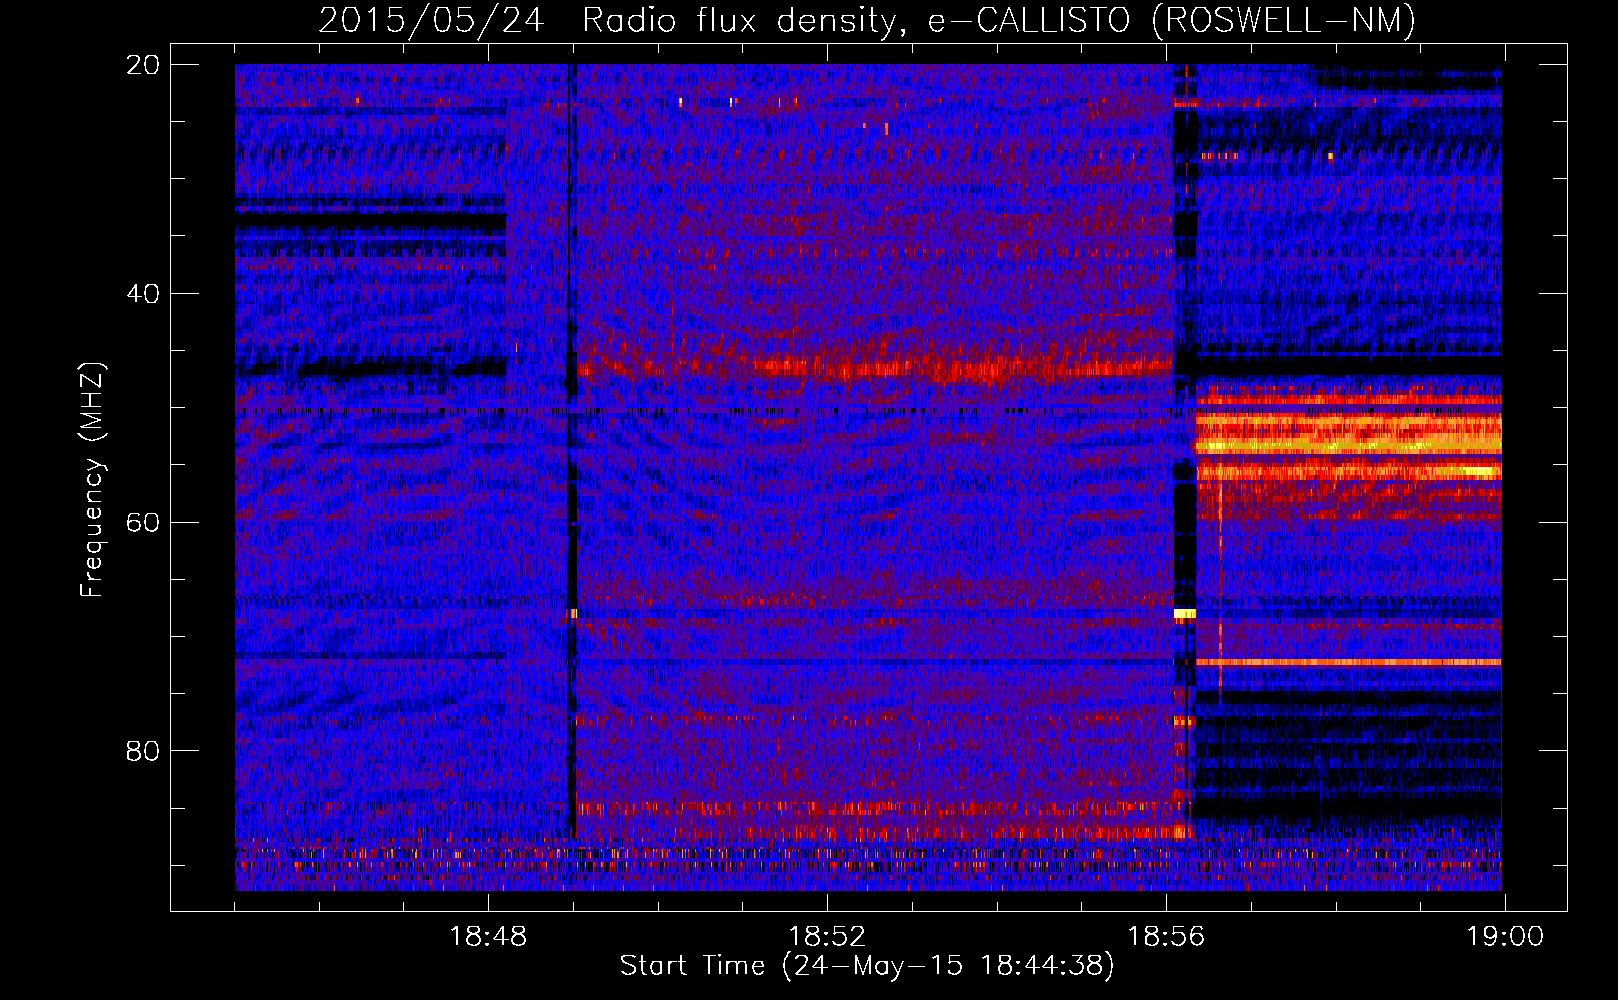This screenshot has width=1618, height=1000.
Task: Click the 20 frequency tick label
Action: tap(143, 65)
